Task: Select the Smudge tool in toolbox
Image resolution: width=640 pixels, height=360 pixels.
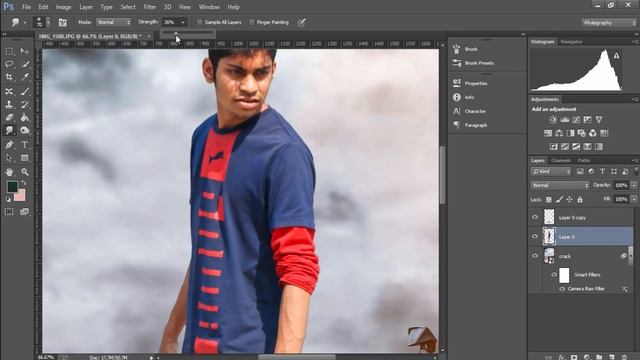Action: coord(9,131)
